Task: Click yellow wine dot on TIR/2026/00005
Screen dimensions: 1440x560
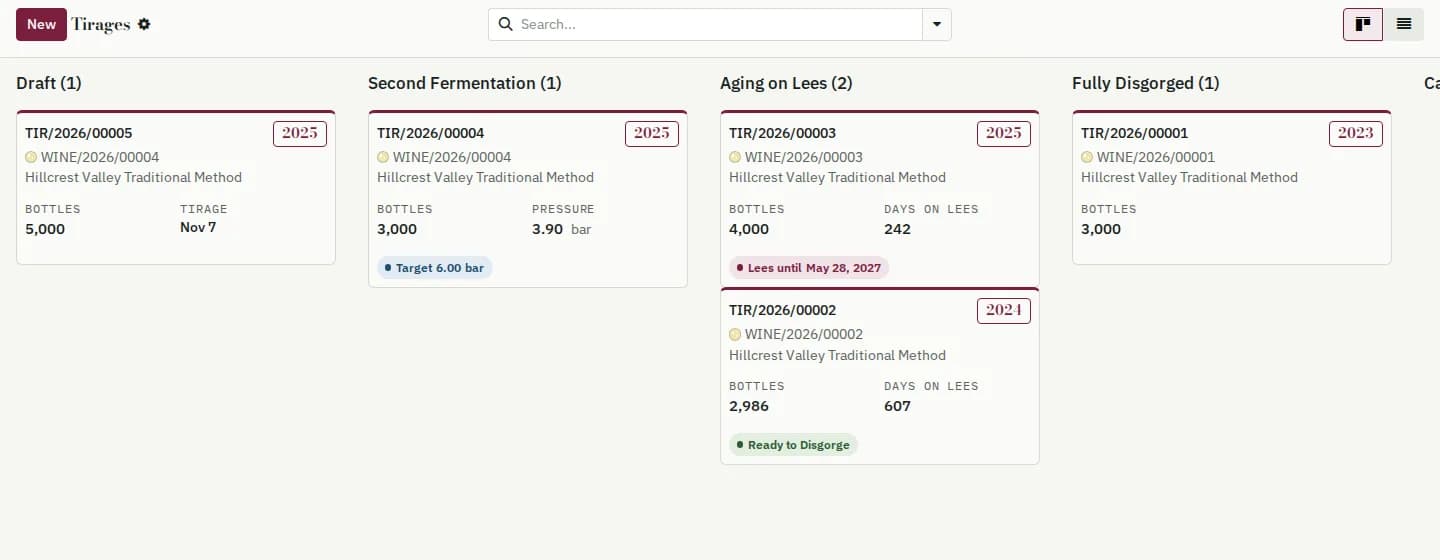Action: (31, 157)
